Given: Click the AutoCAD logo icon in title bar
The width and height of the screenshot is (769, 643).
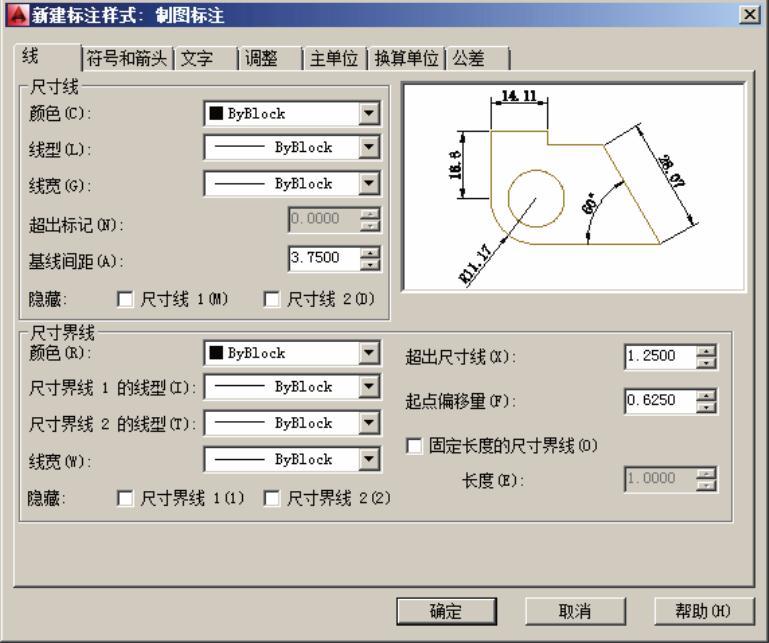Looking at the screenshot, I should click(x=12, y=14).
